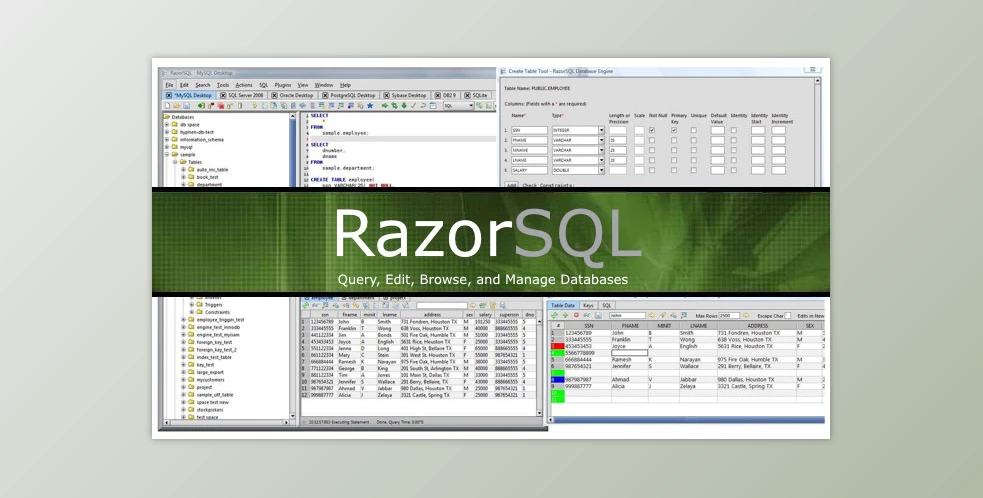This screenshot has height=498, width=983.
Task: Click the blue star favorites icon
Action: (370, 106)
